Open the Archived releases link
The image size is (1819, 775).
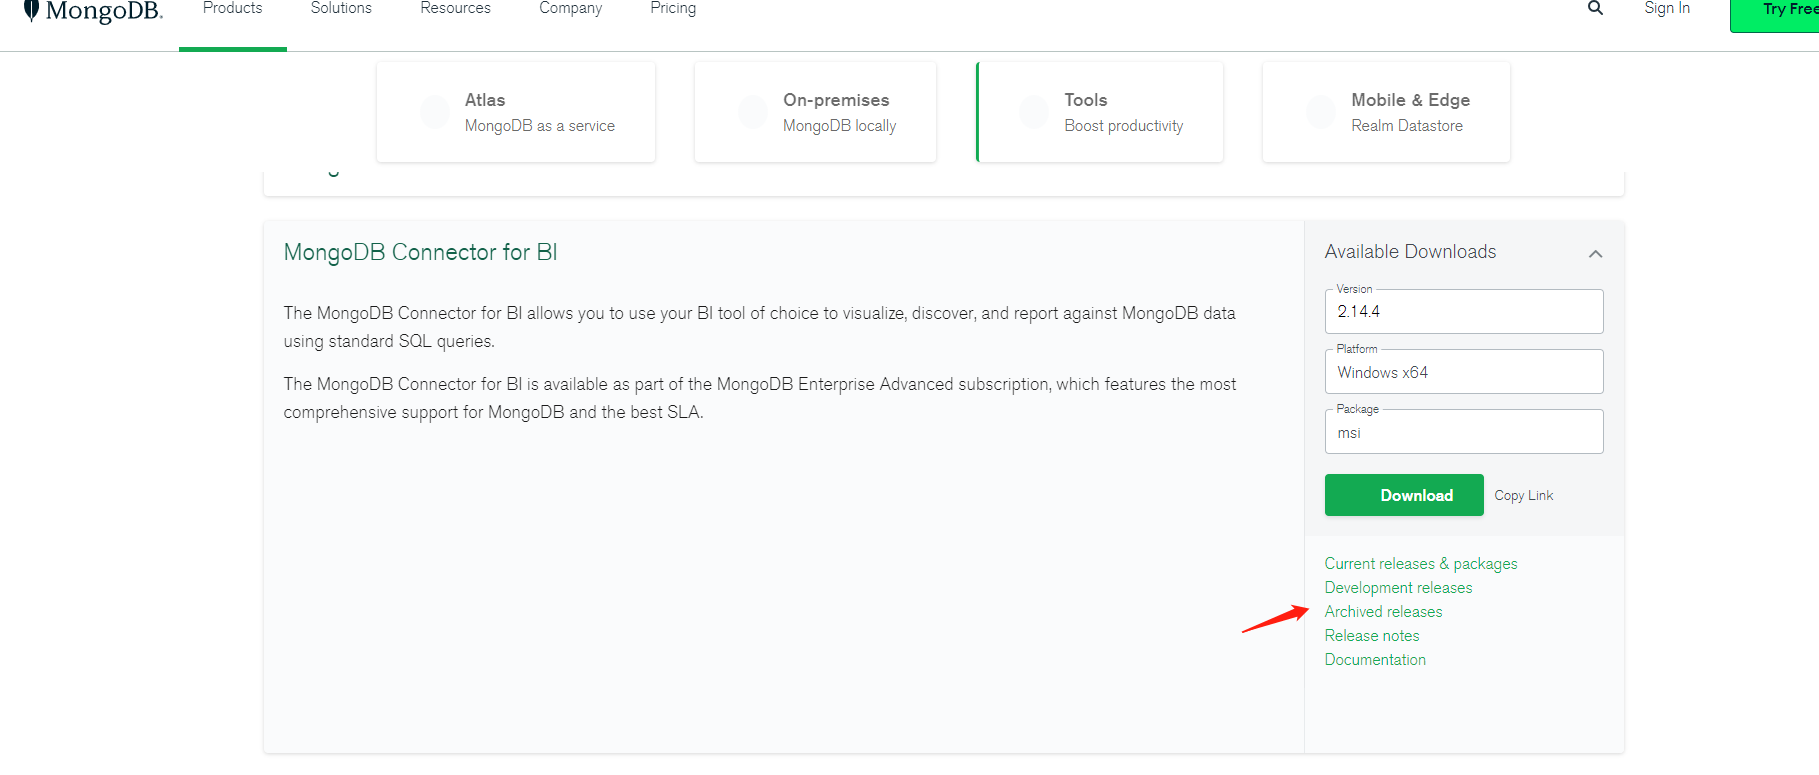point(1383,612)
